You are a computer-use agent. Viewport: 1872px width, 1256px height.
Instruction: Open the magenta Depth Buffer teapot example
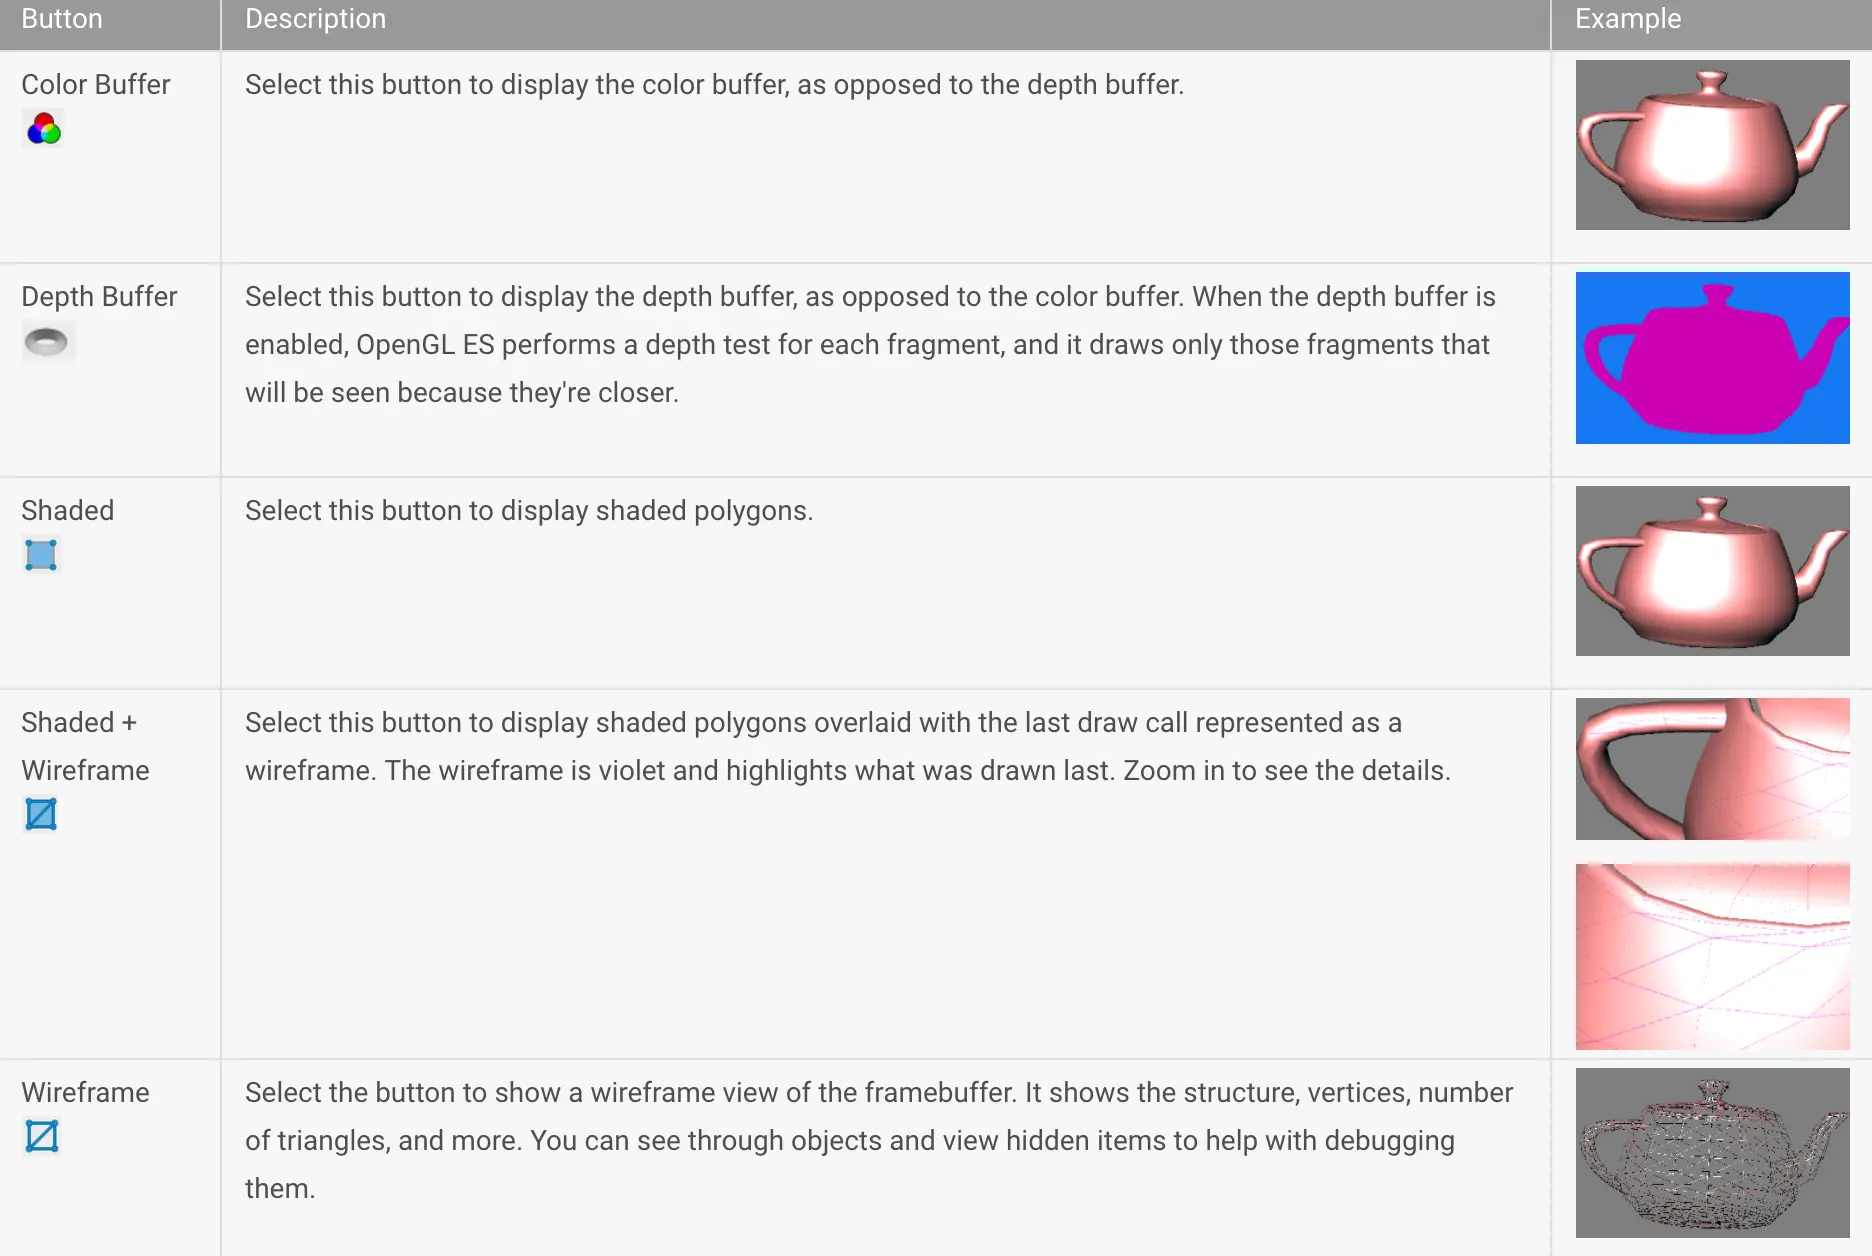click(1712, 358)
